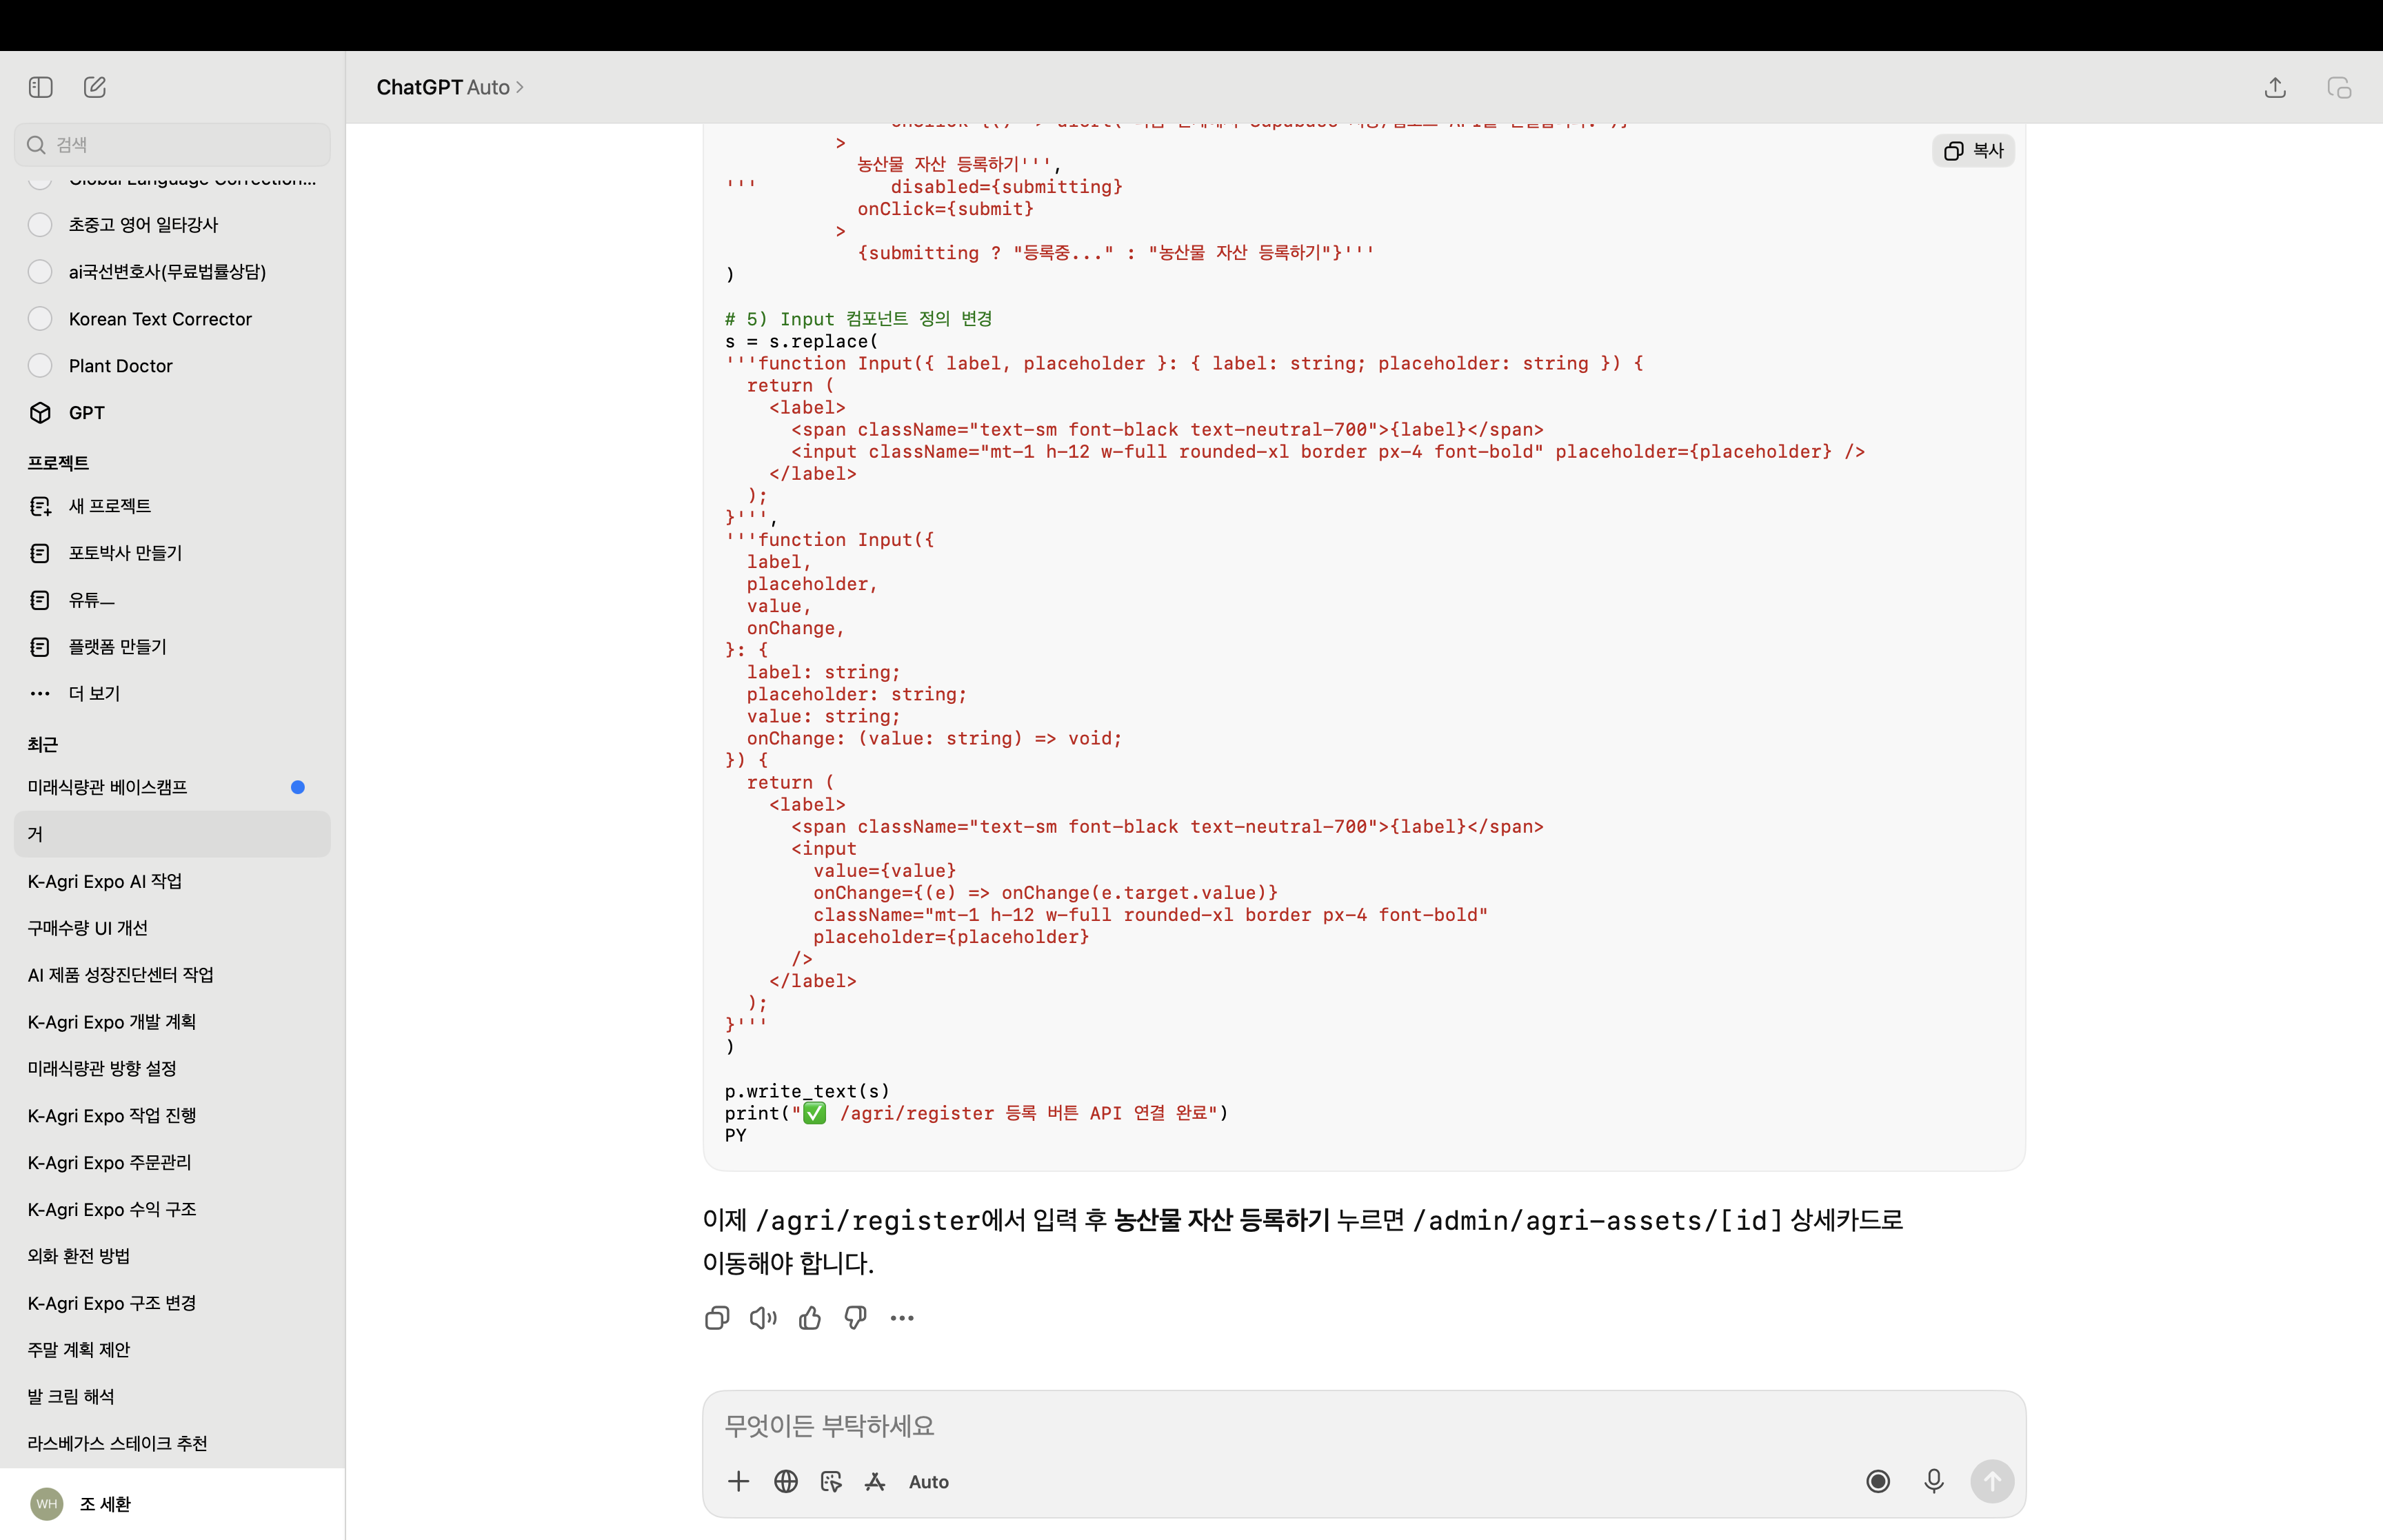
Task: Read the response aloud via speaker icon
Action: click(763, 1319)
